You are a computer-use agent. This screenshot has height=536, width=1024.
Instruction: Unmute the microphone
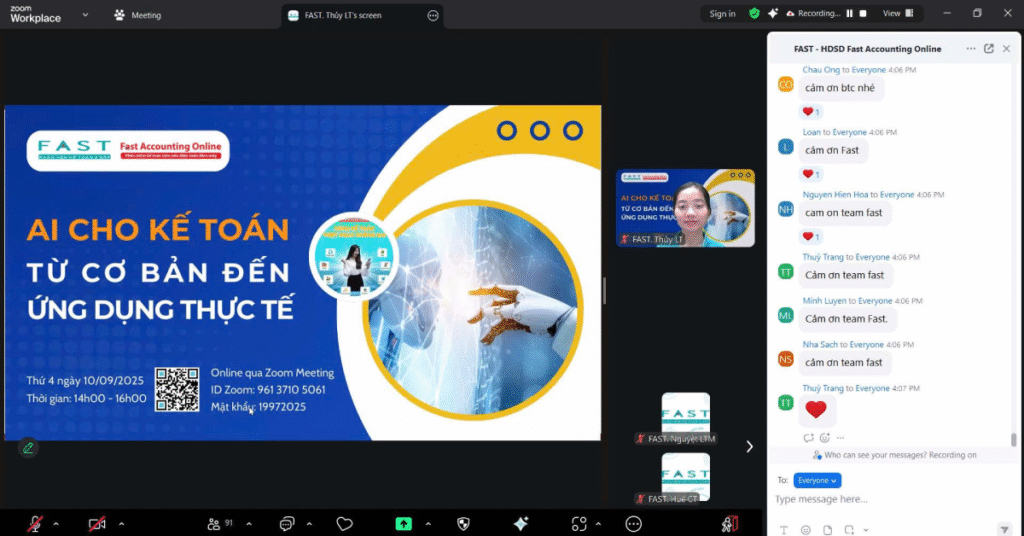[35, 523]
